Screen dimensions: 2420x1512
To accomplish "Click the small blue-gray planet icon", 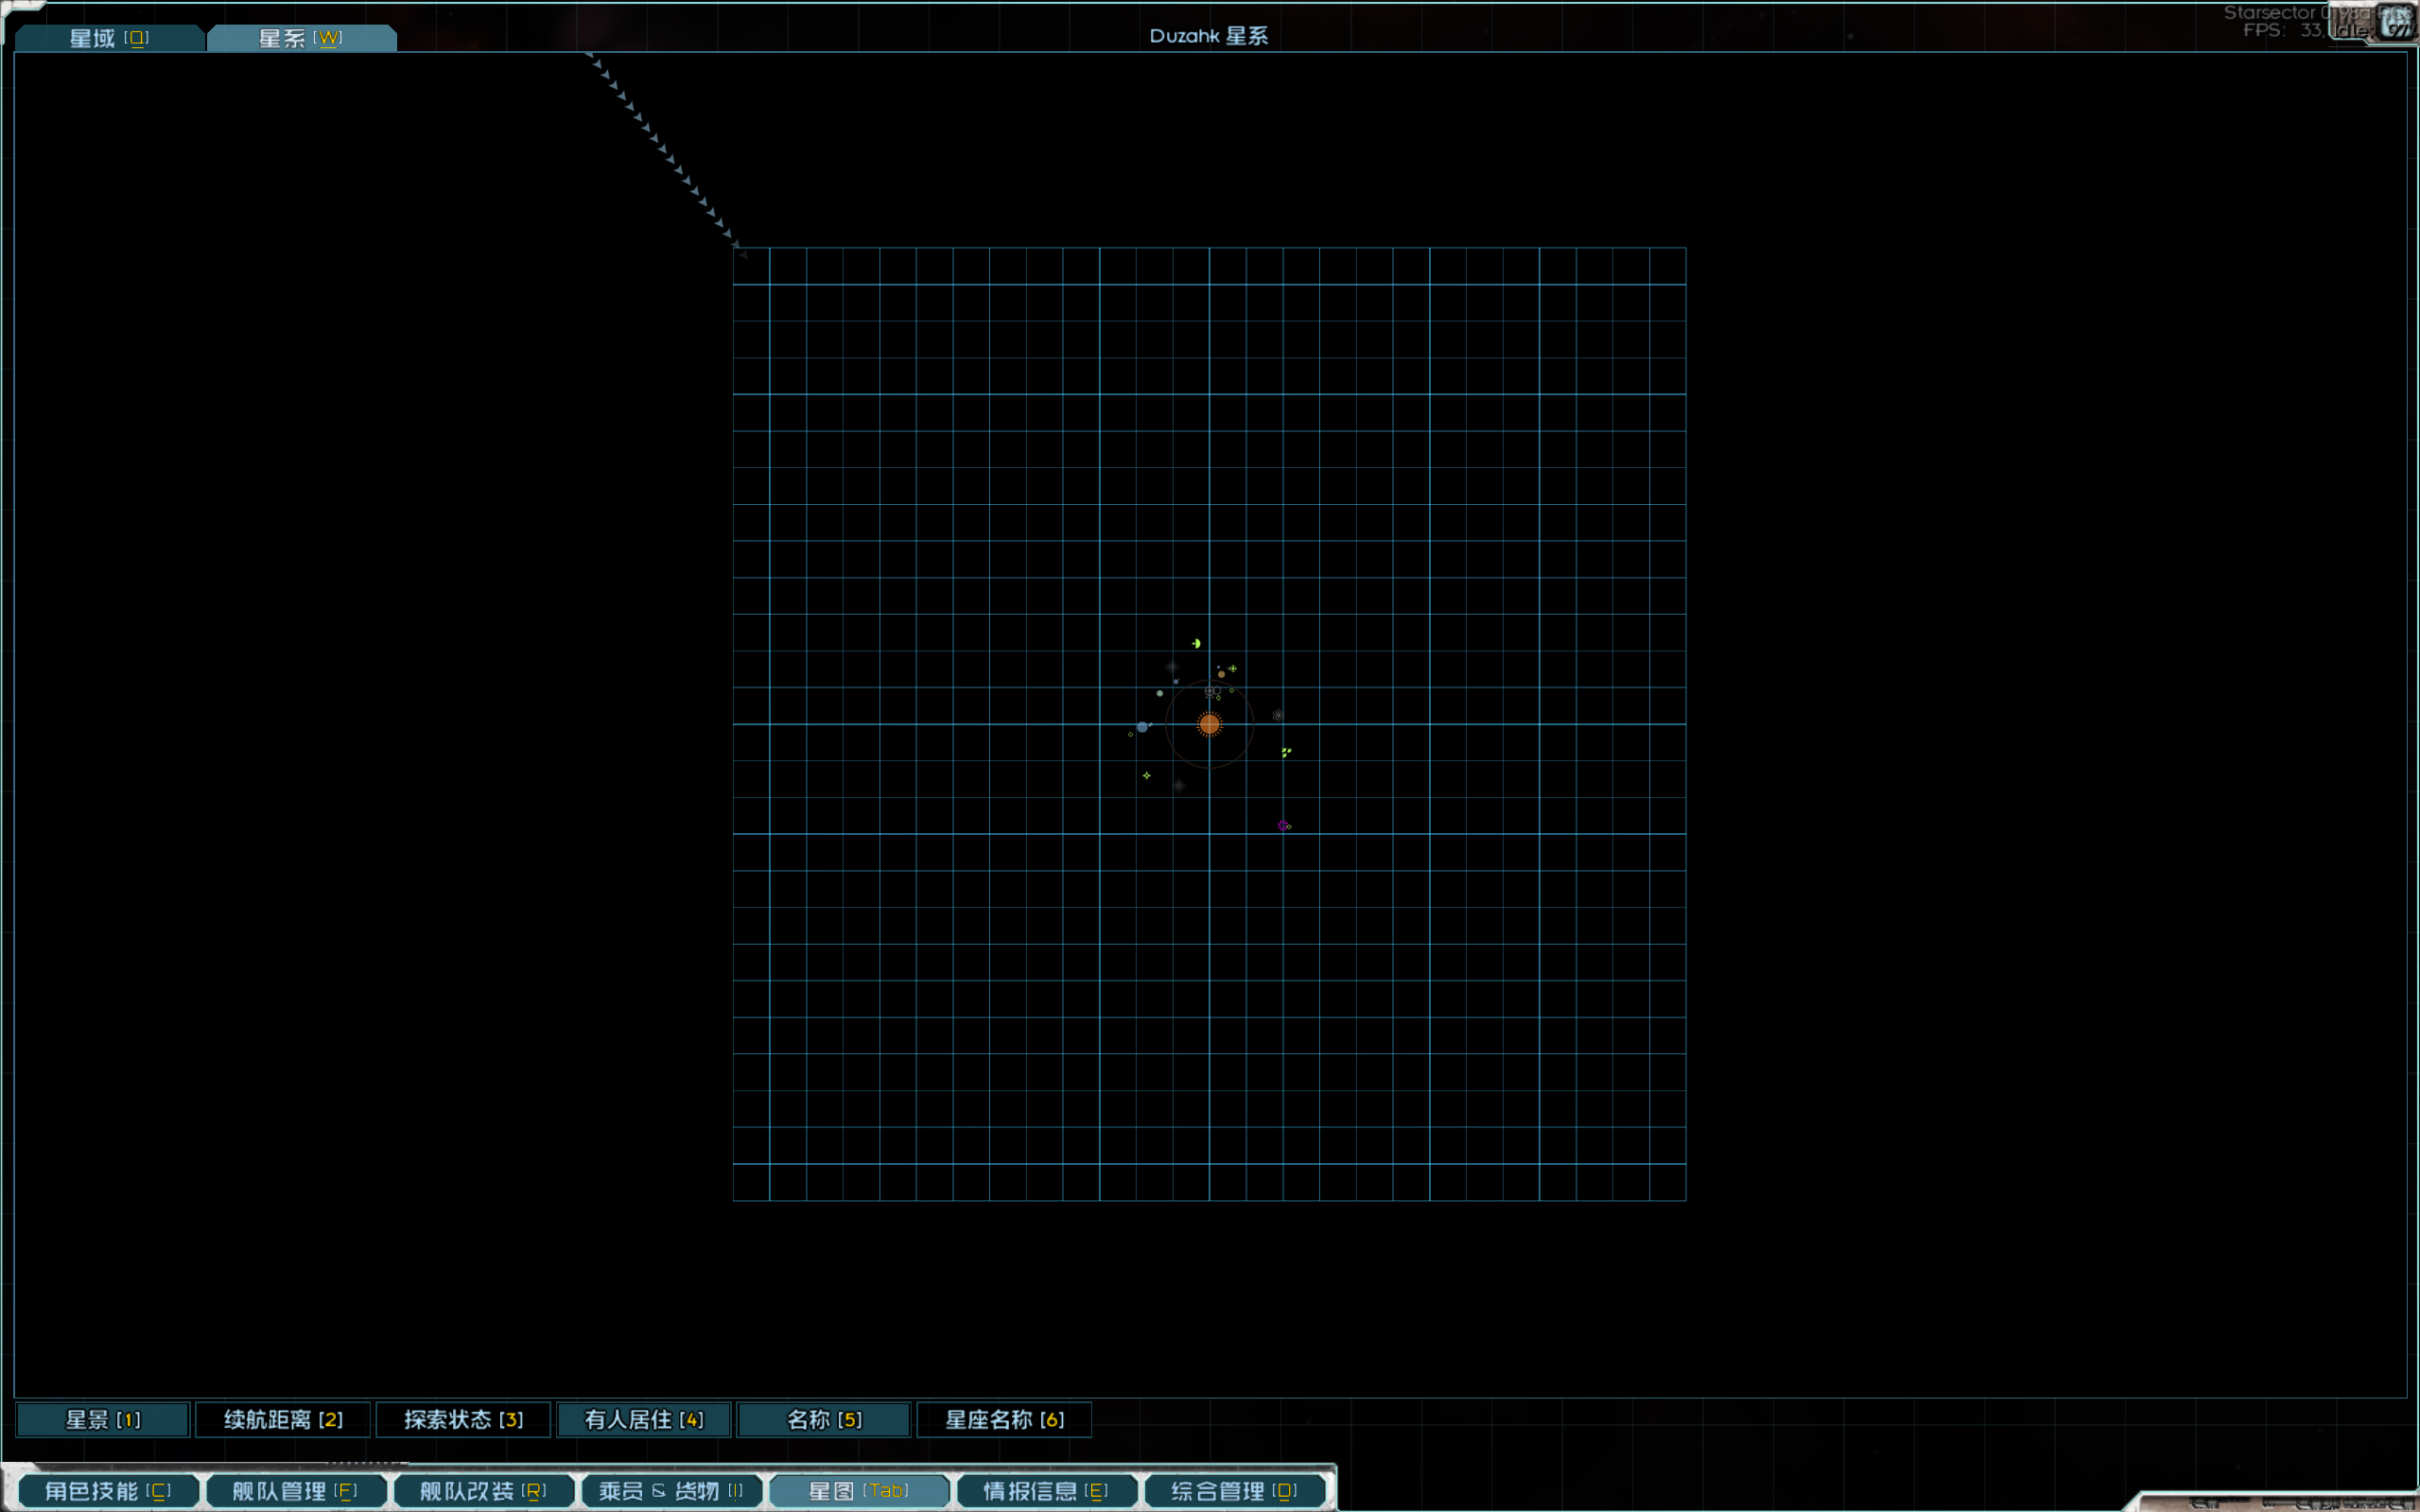I will [1176, 681].
